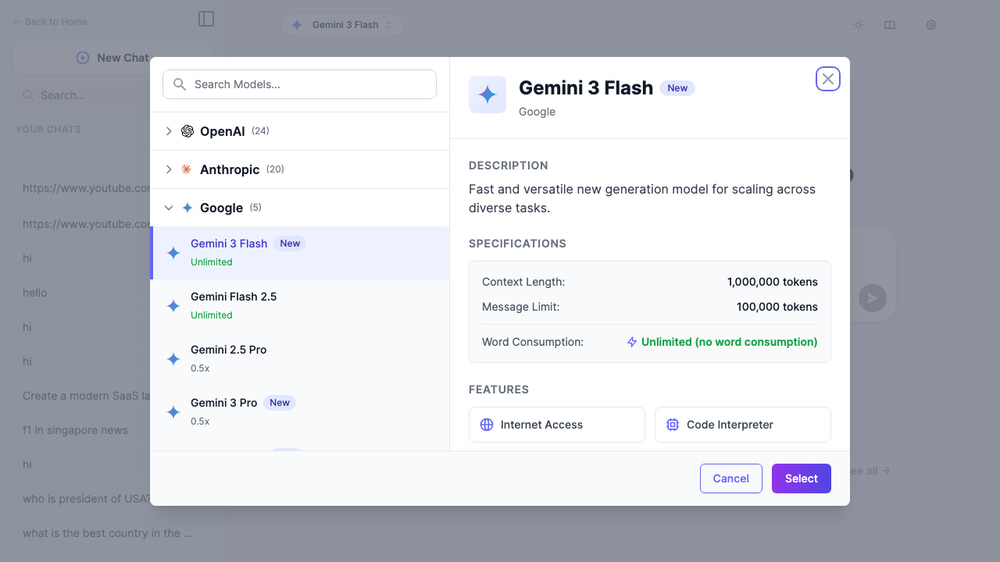
Task: Close the model selection dialog
Action: 828,79
